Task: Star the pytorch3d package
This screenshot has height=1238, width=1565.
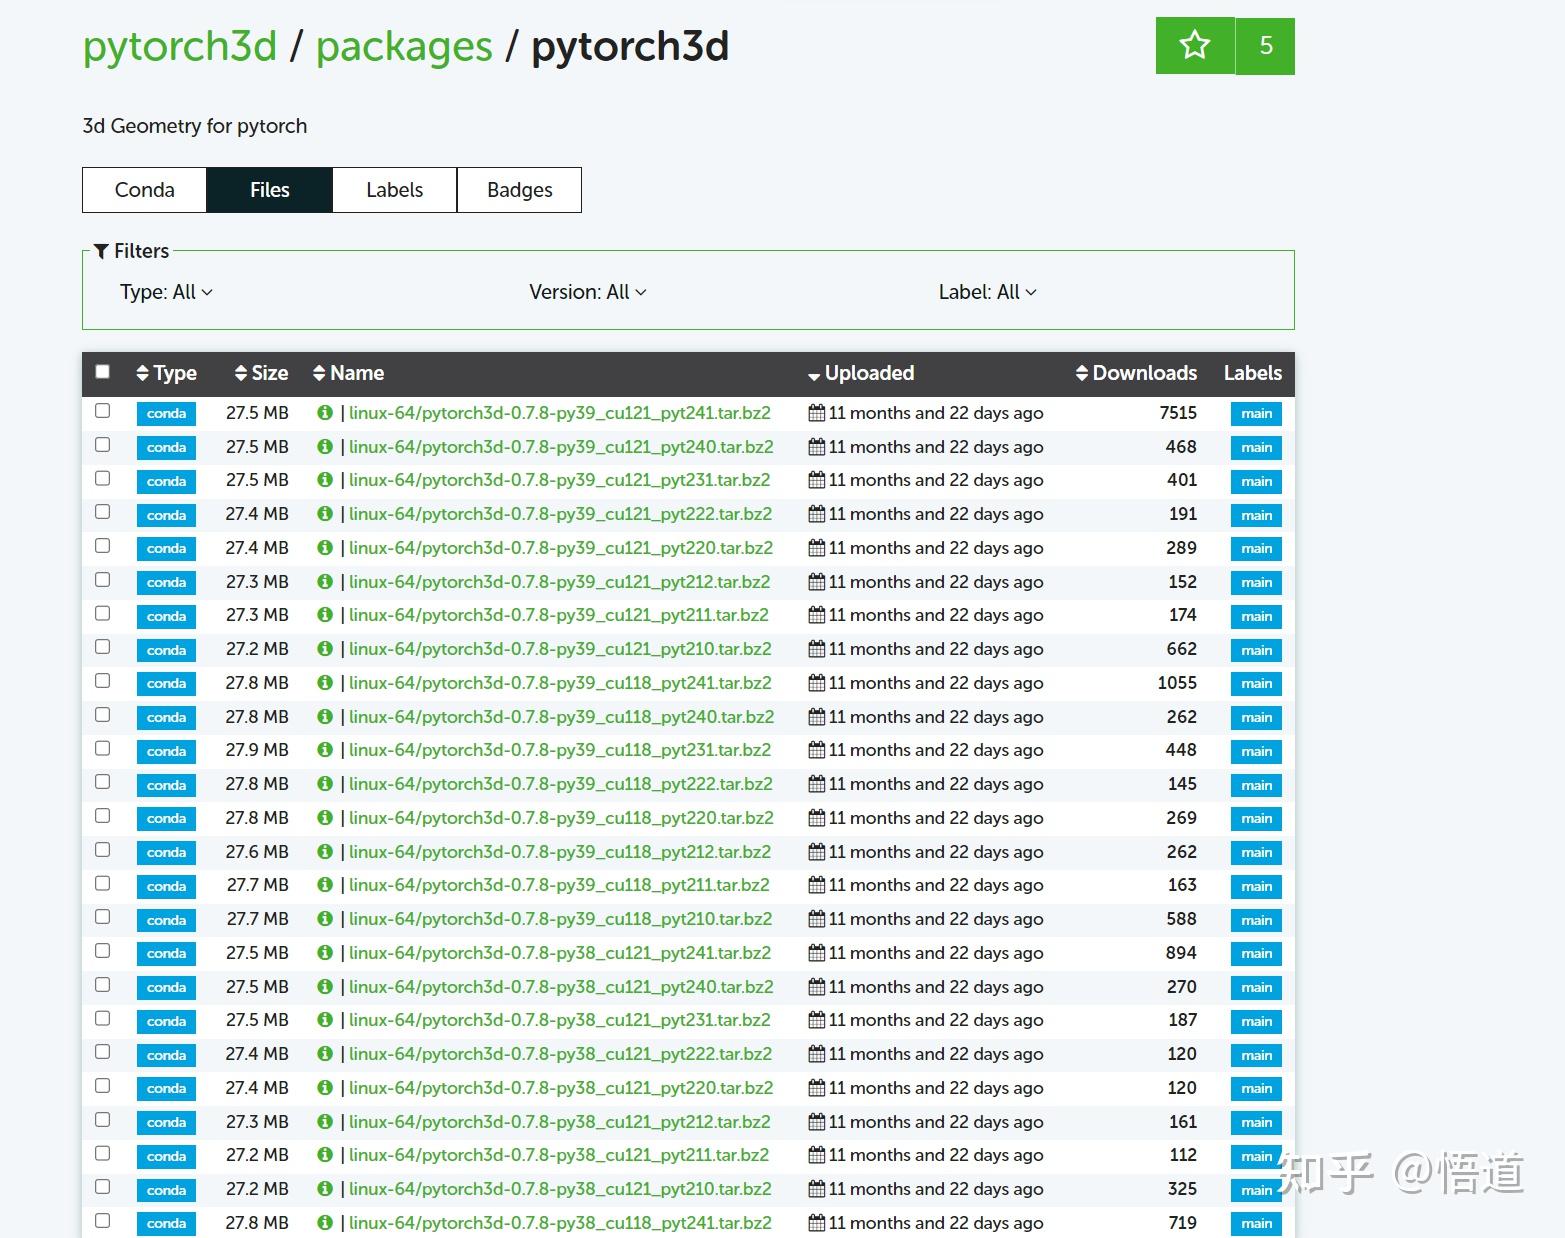Action: [1194, 45]
